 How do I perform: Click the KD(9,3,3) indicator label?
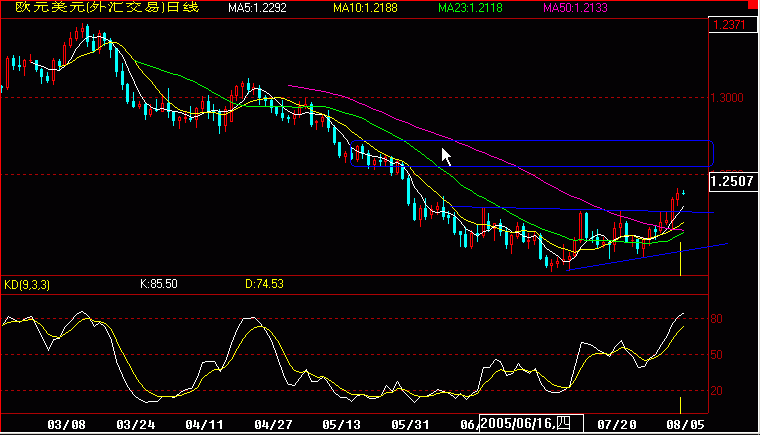click(27, 285)
